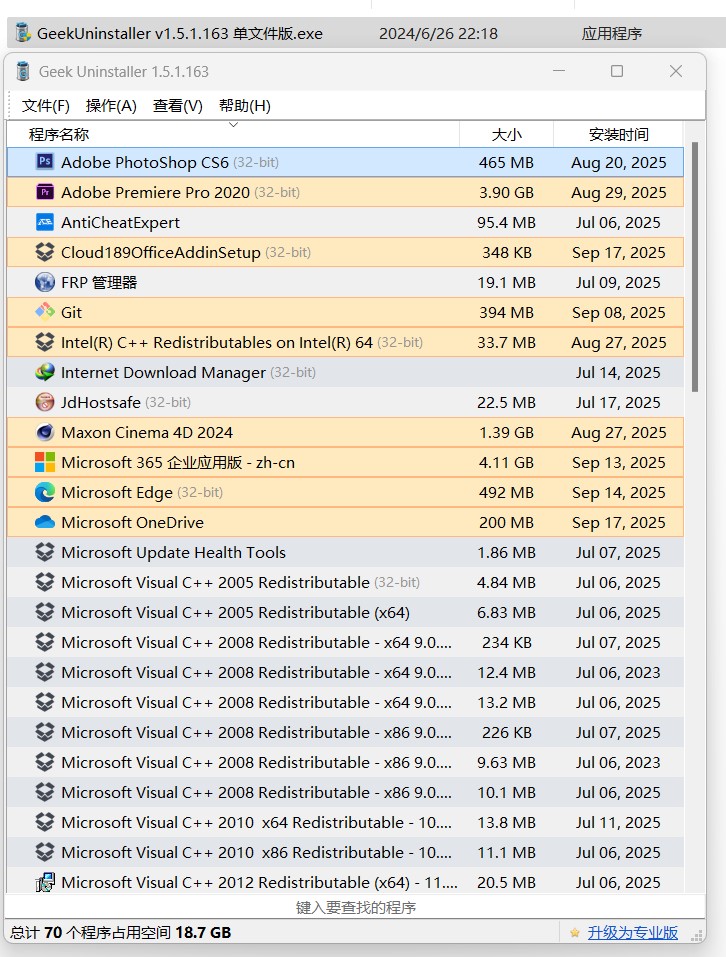This screenshot has width=726, height=957.
Task: Open the 查看(V) menu
Action: click(178, 106)
